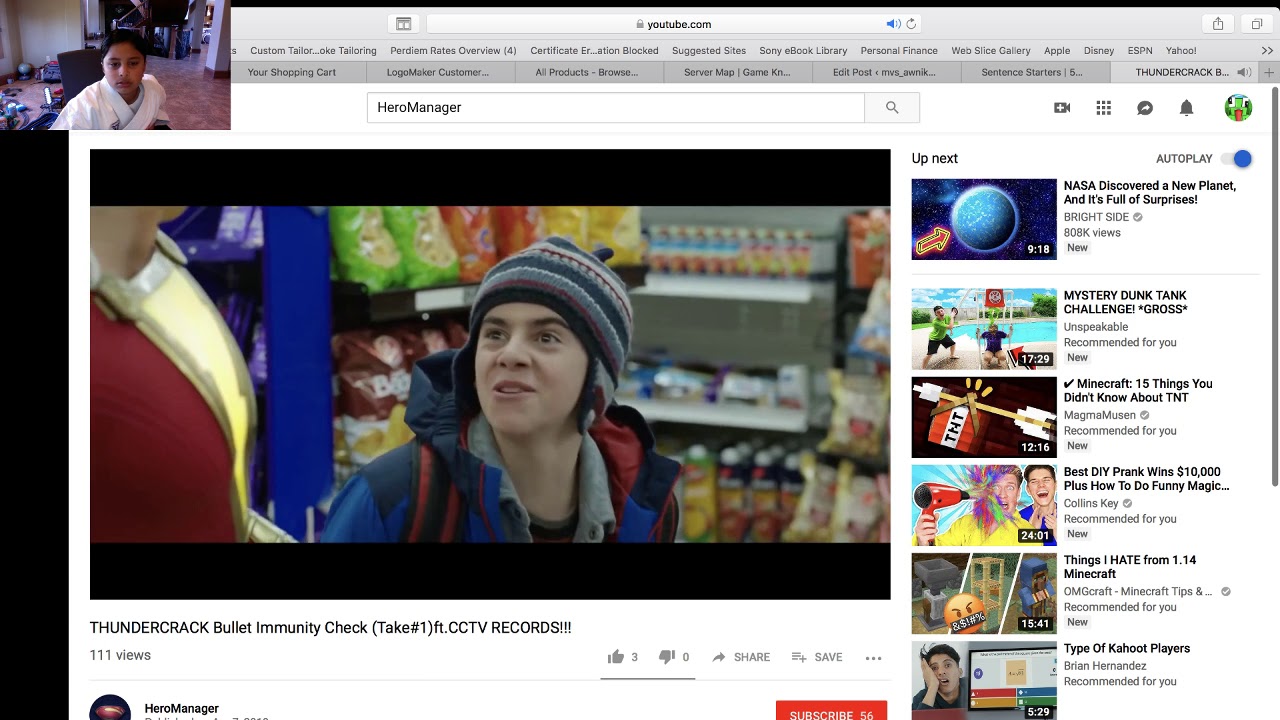Open the YouTube apps grid icon
This screenshot has width=1280, height=720.
point(1104,108)
